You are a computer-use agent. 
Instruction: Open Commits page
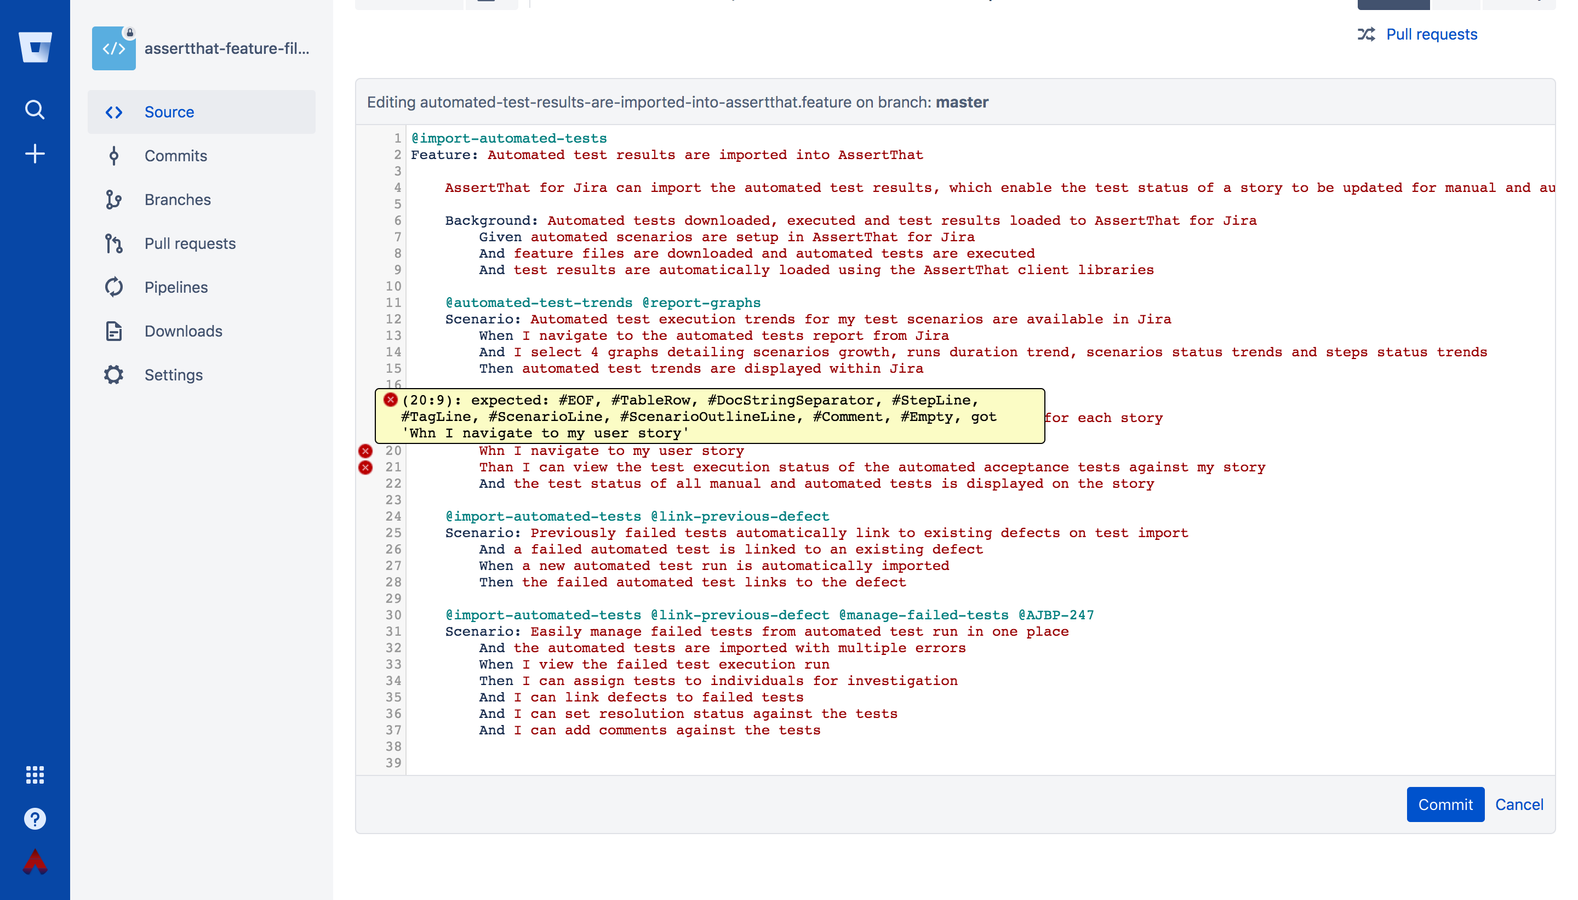(202, 156)
